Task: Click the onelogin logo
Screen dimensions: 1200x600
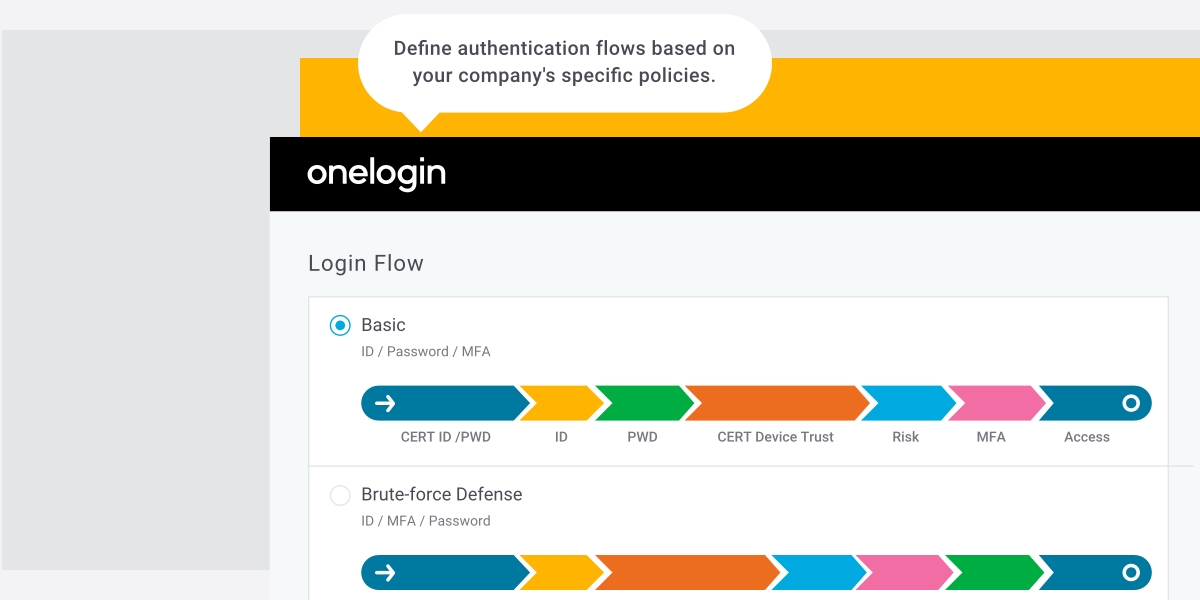Action: (x=376, y=174)
